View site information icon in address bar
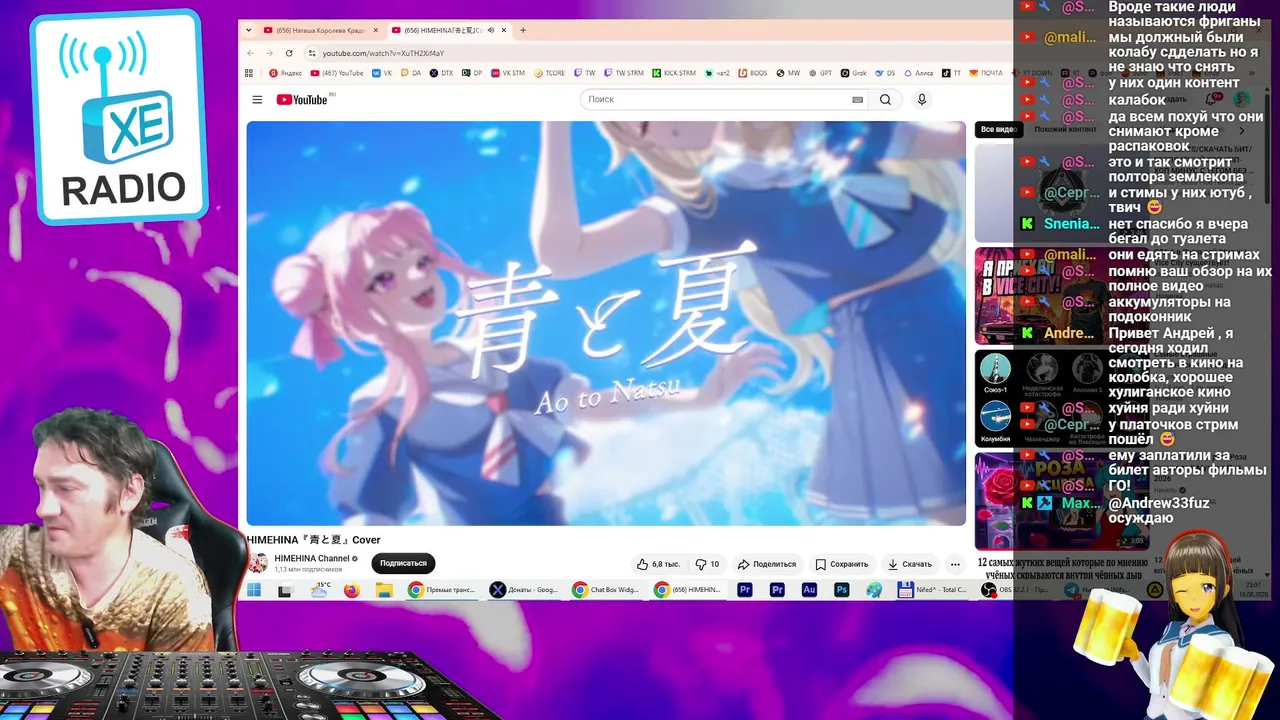The height and width of the screenshot is (720, 1280). [x=312, y=53]
